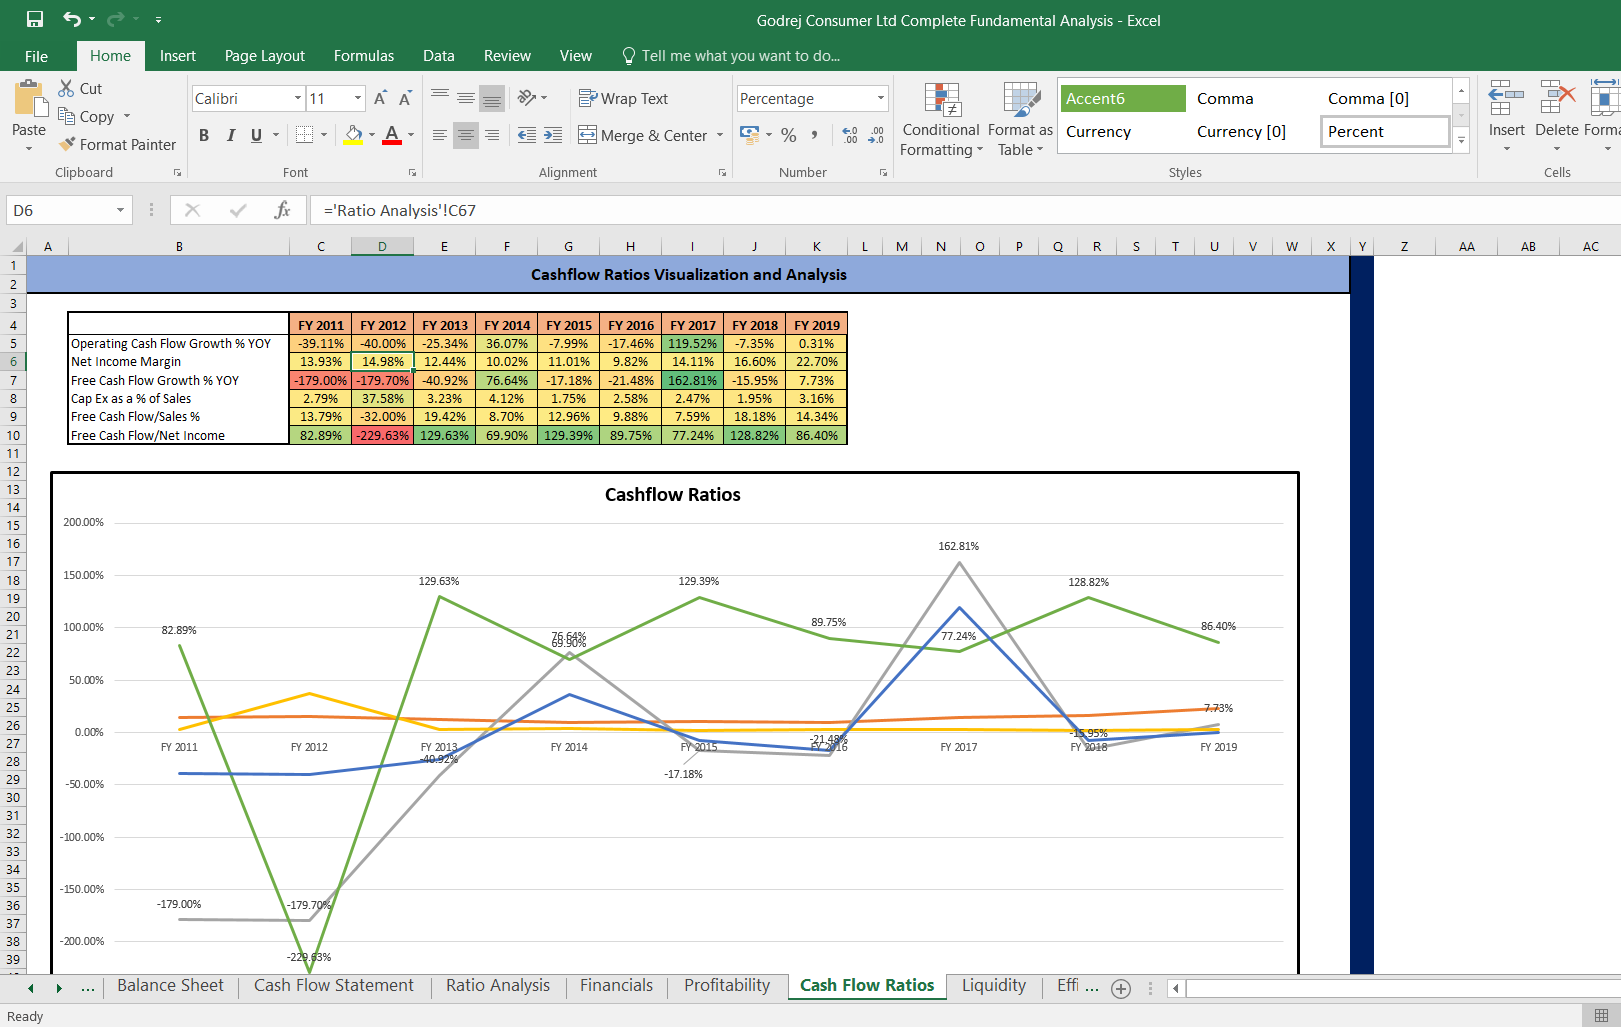Click the Delete cells icon
The width and height of the screenshot is (1621, 1027).
pyautogui.click(x=1557, y=98)
